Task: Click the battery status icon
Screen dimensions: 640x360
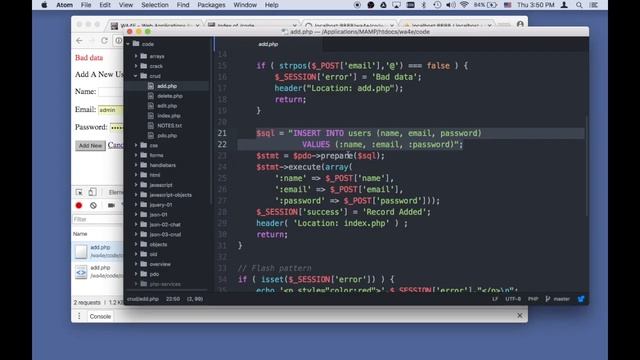Action: click(x=492, y=5)
